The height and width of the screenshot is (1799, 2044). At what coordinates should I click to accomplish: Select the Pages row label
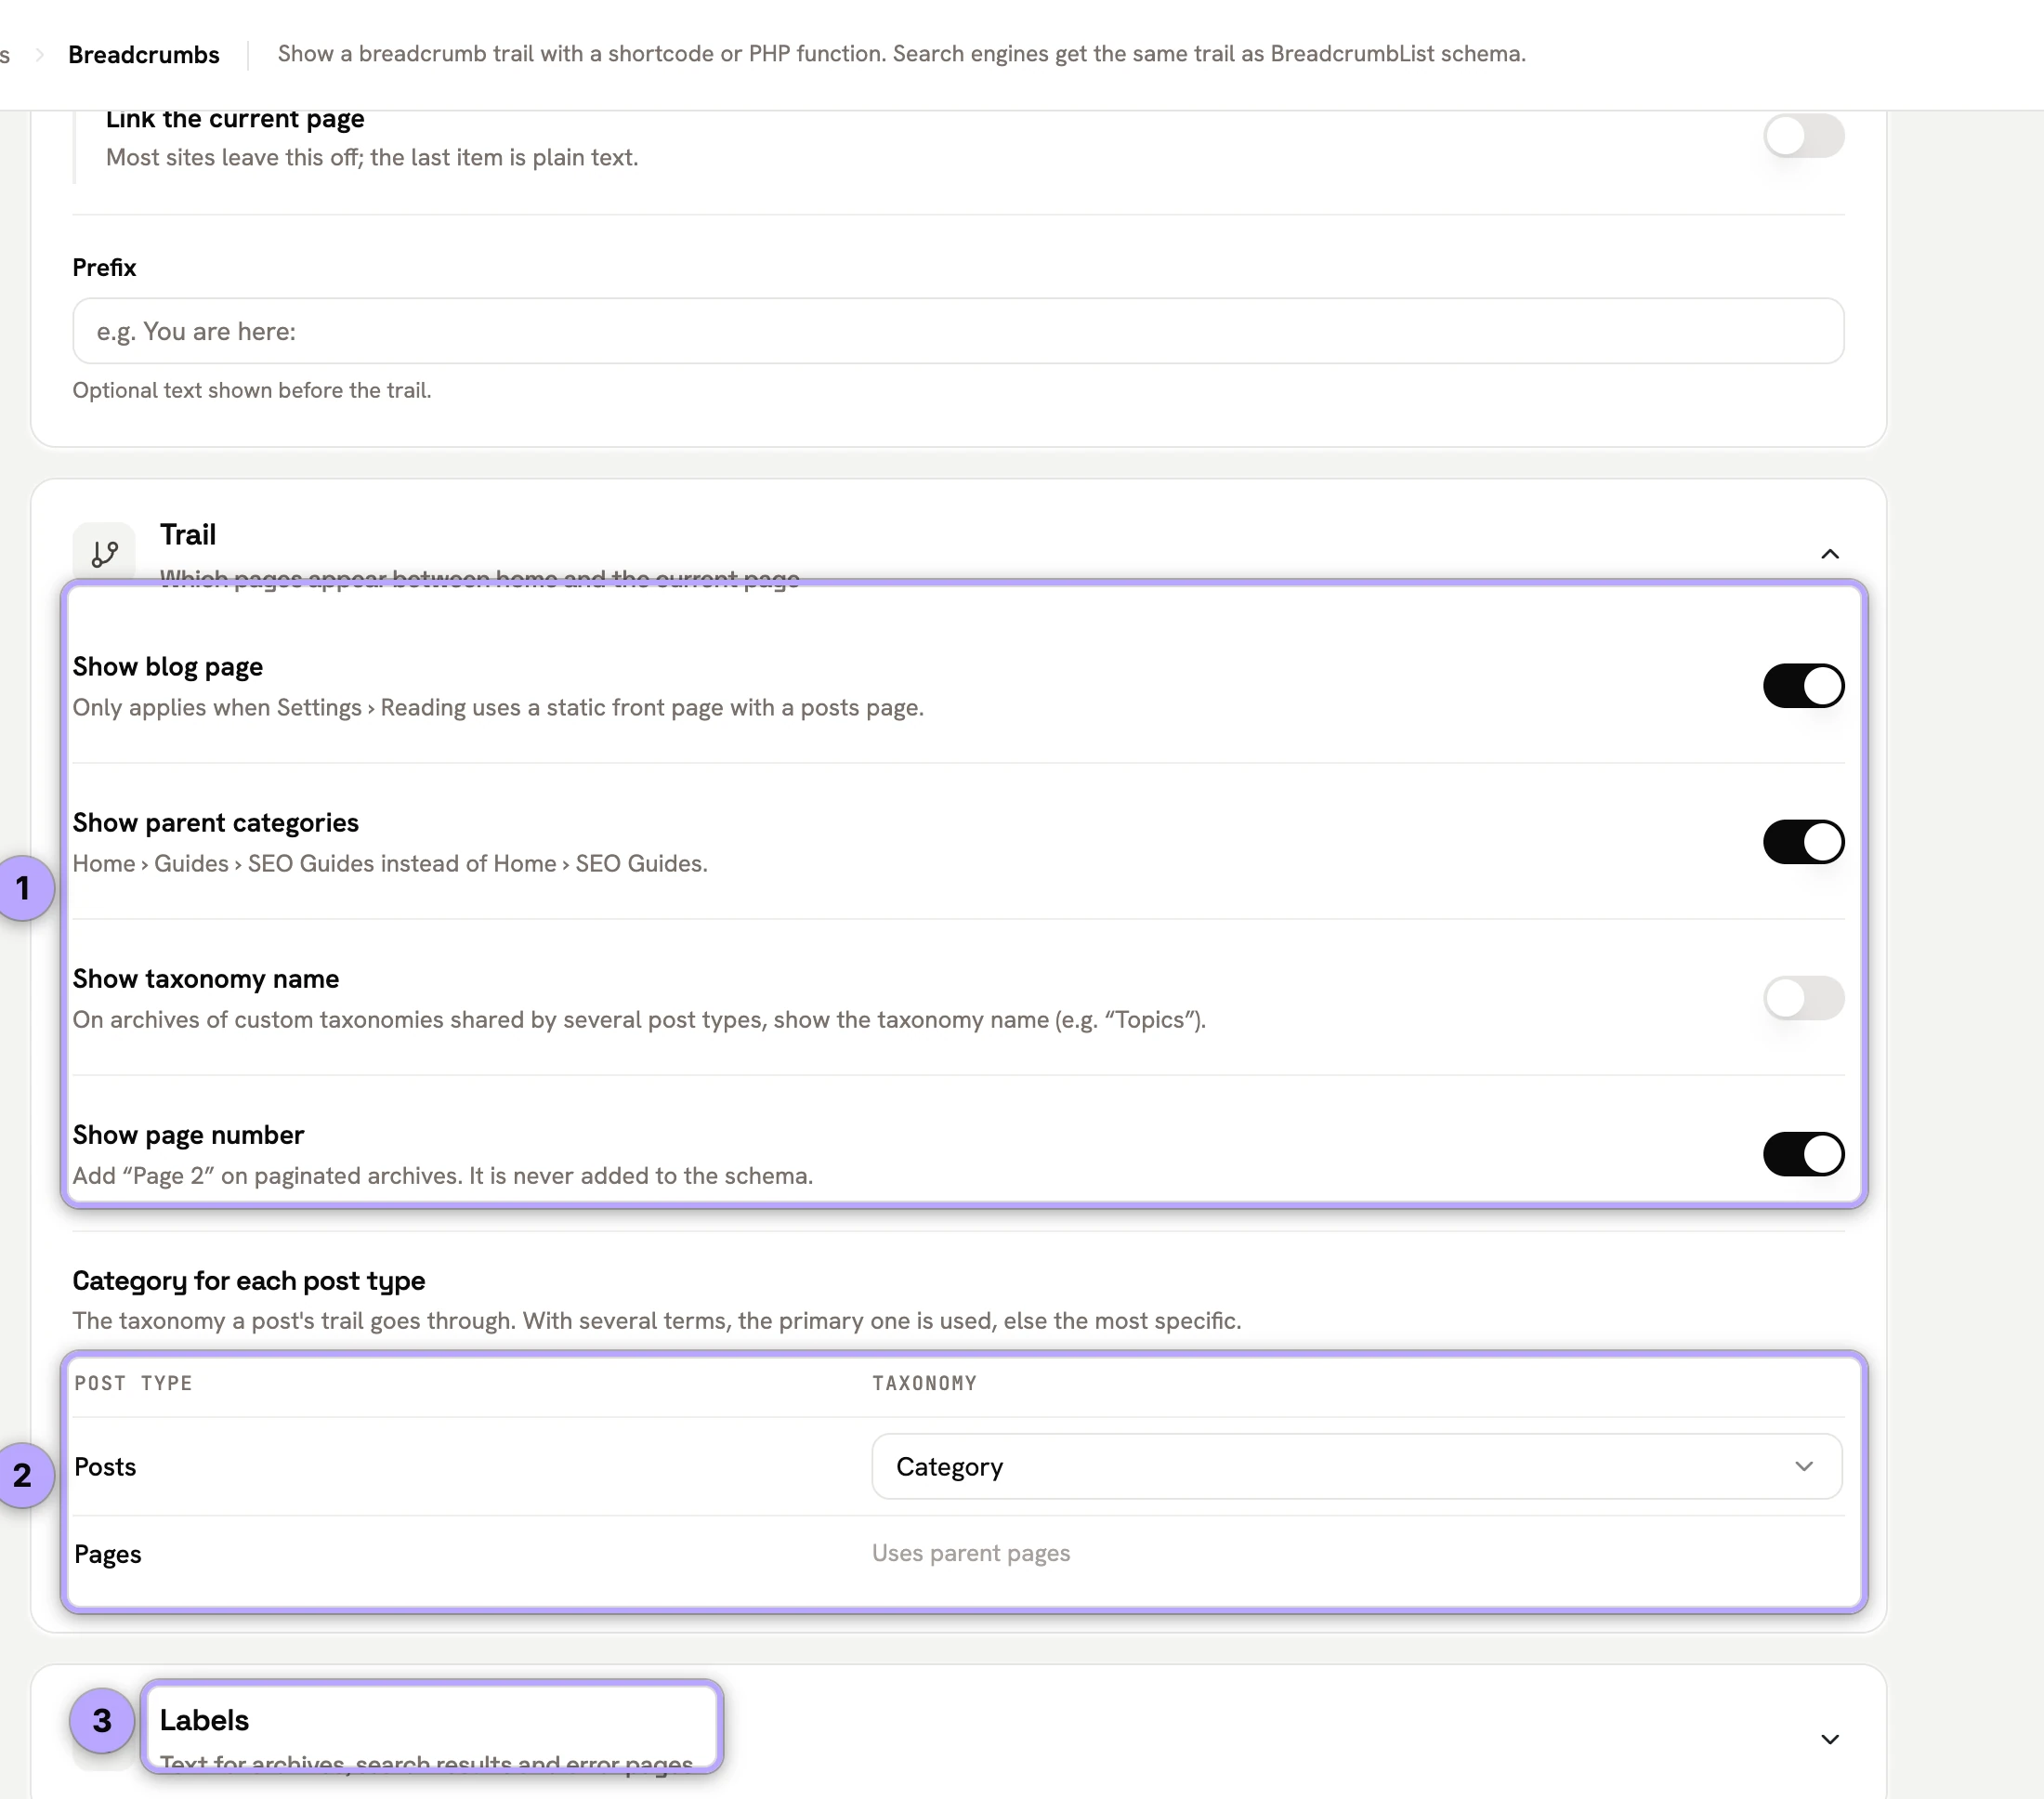pyautogui.click(x=108, y=1555)
